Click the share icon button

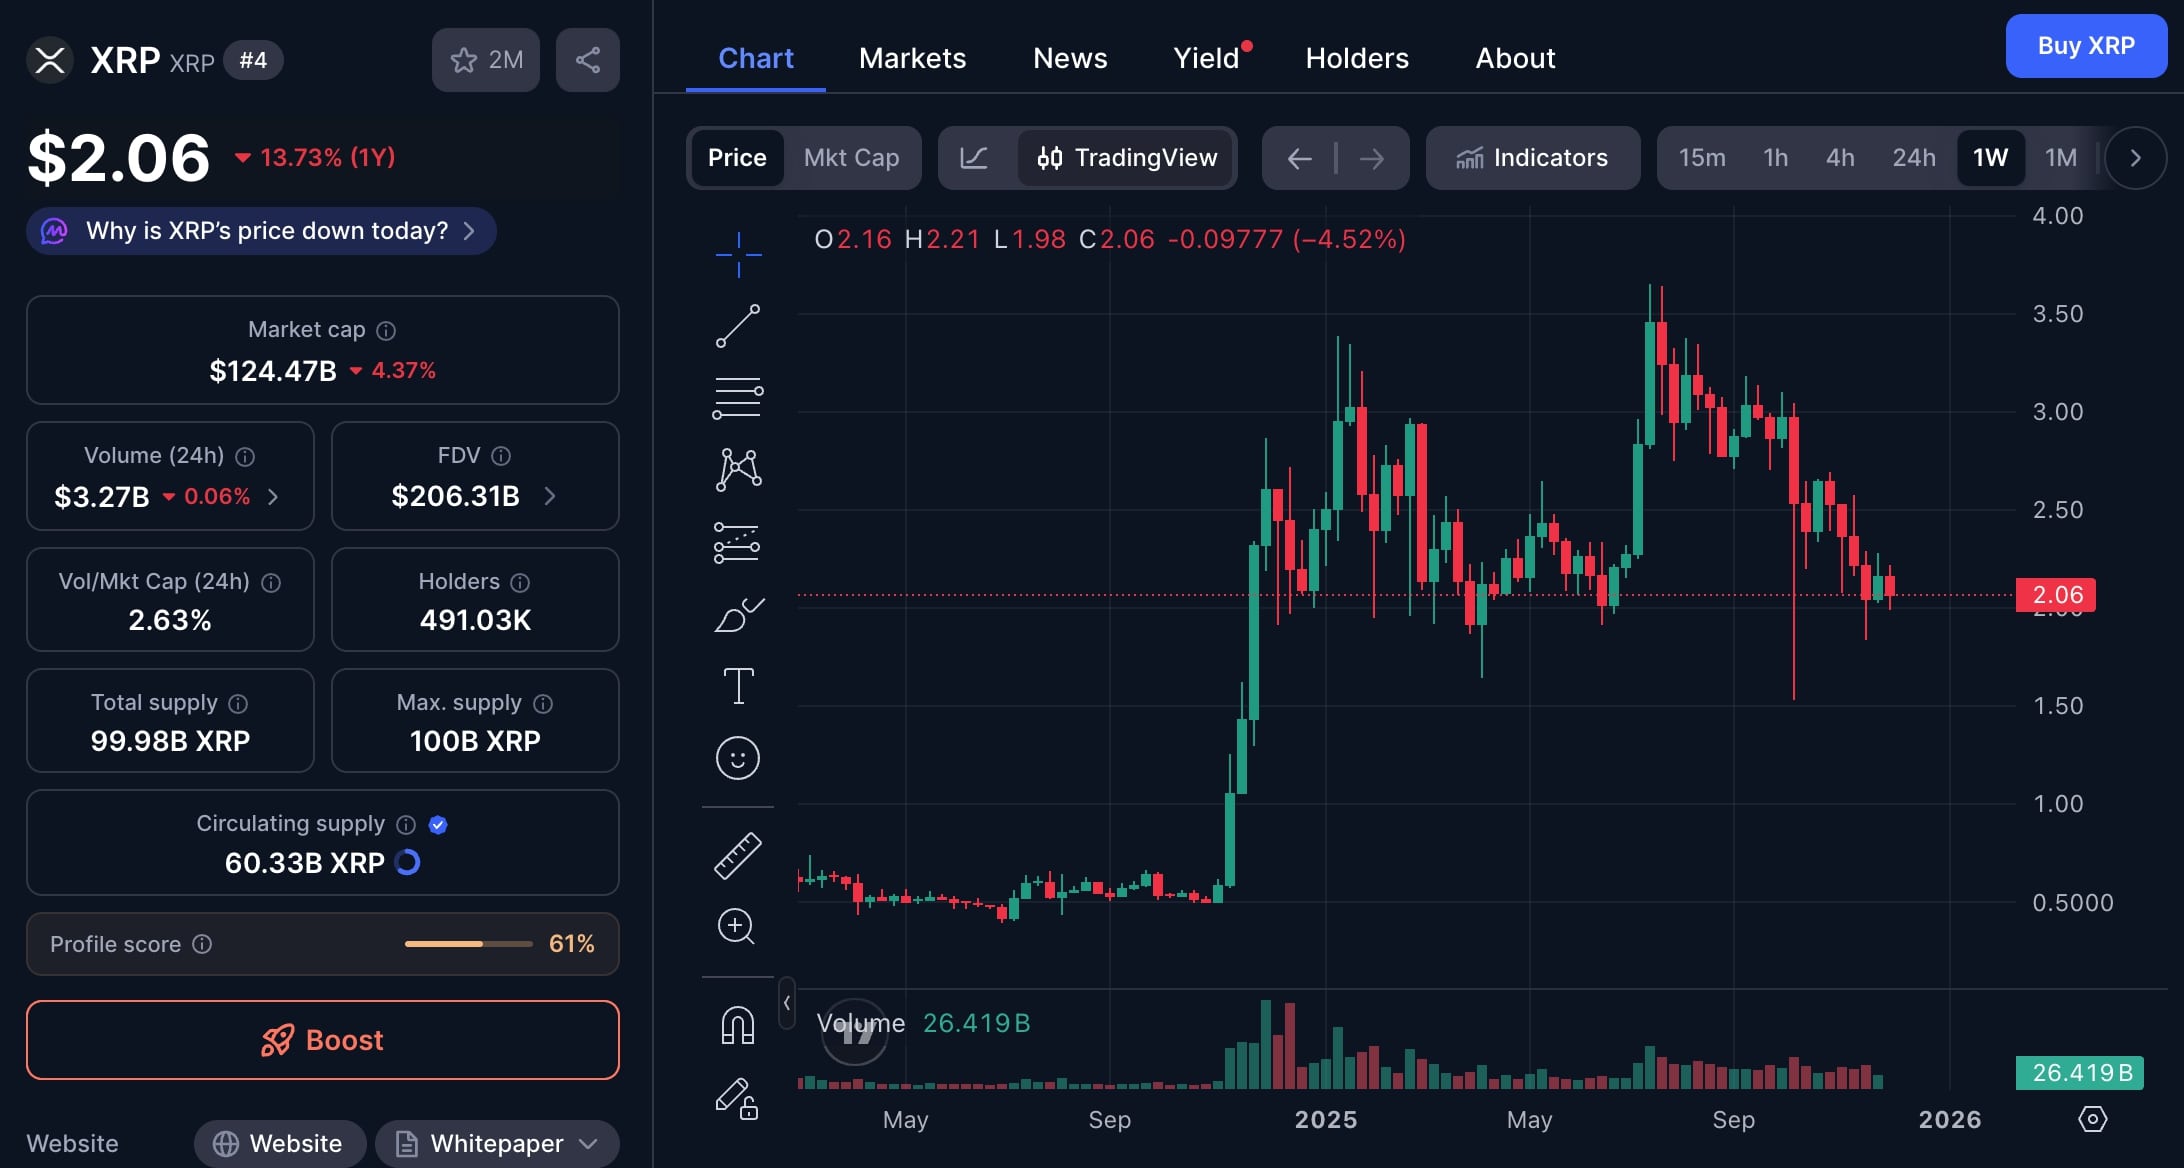click(588, 60)
